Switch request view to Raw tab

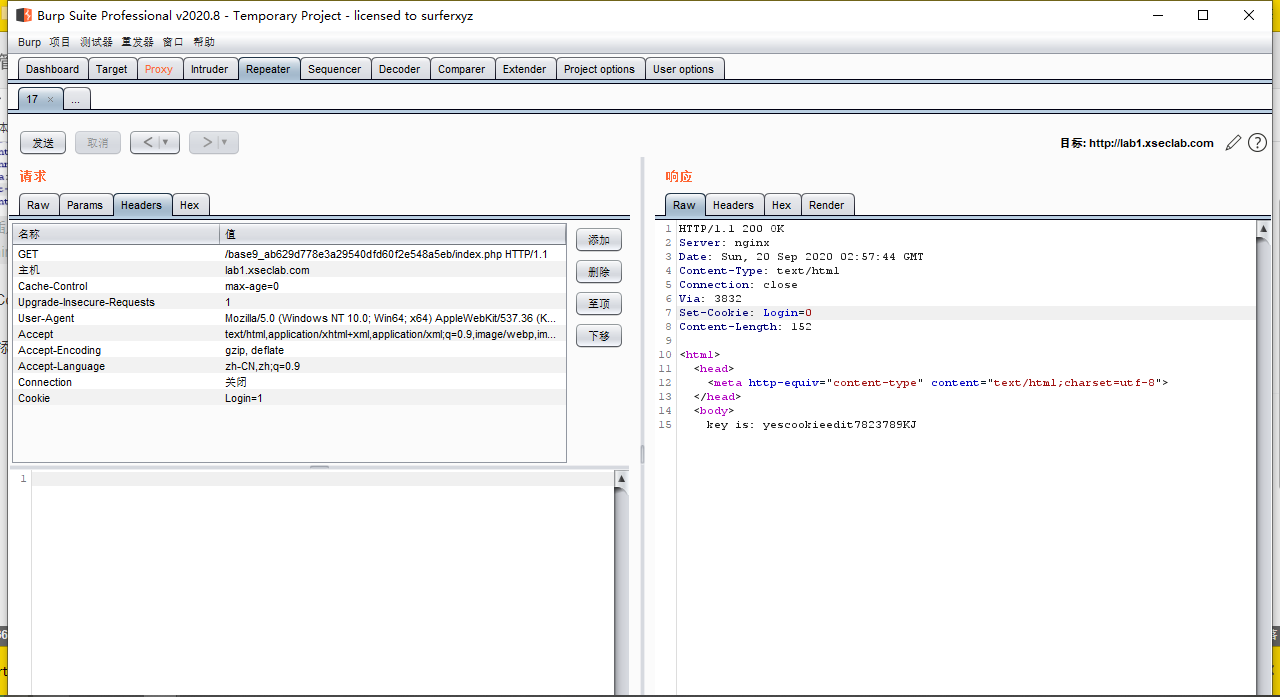click(x=38, y=205)
